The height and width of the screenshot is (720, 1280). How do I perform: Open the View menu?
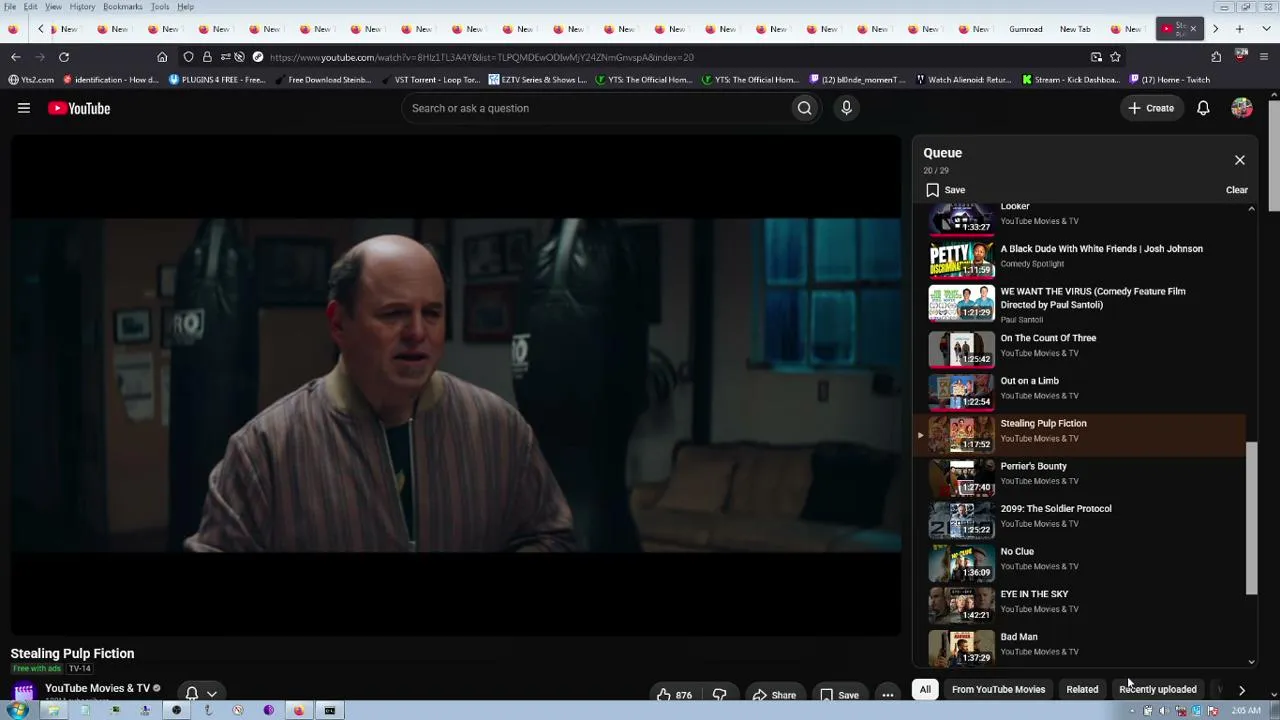tap(53, 7)
